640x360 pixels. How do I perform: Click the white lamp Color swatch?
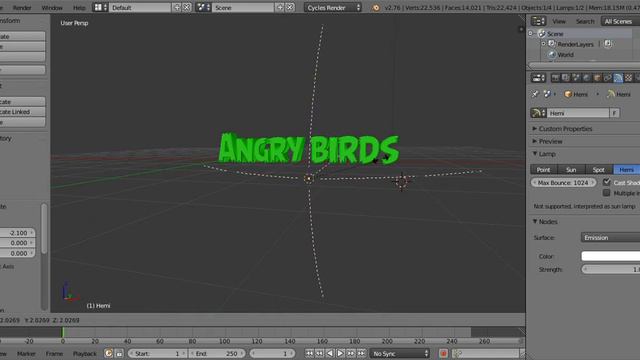click(611, 256)
